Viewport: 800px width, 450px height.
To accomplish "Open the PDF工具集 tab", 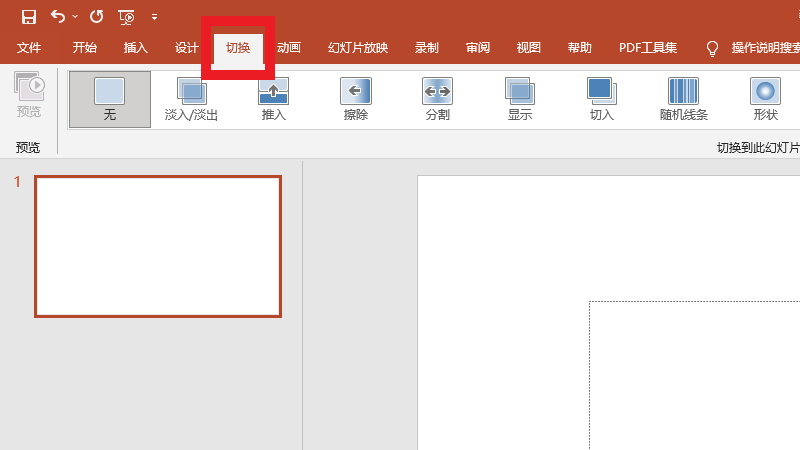I will (x=647, y=48).
